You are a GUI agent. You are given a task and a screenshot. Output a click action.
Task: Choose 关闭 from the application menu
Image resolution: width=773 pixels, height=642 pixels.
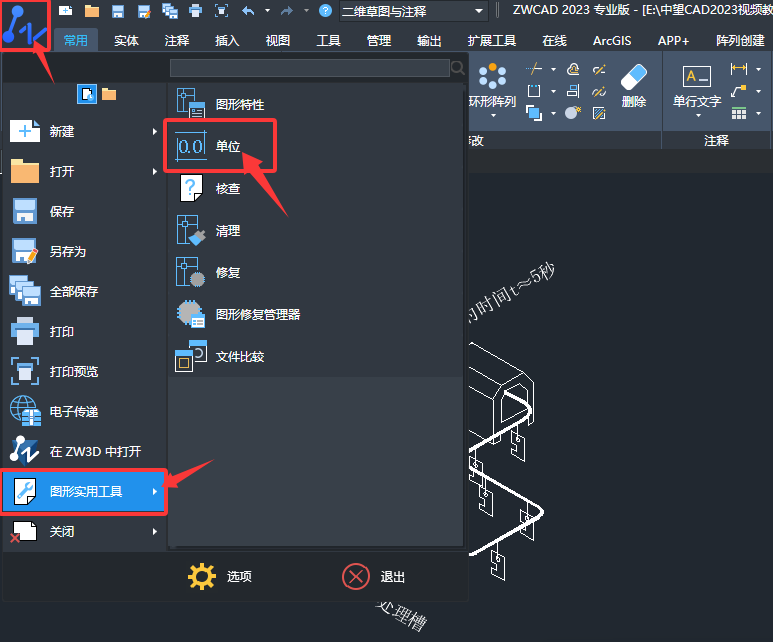tap(84, 532)
